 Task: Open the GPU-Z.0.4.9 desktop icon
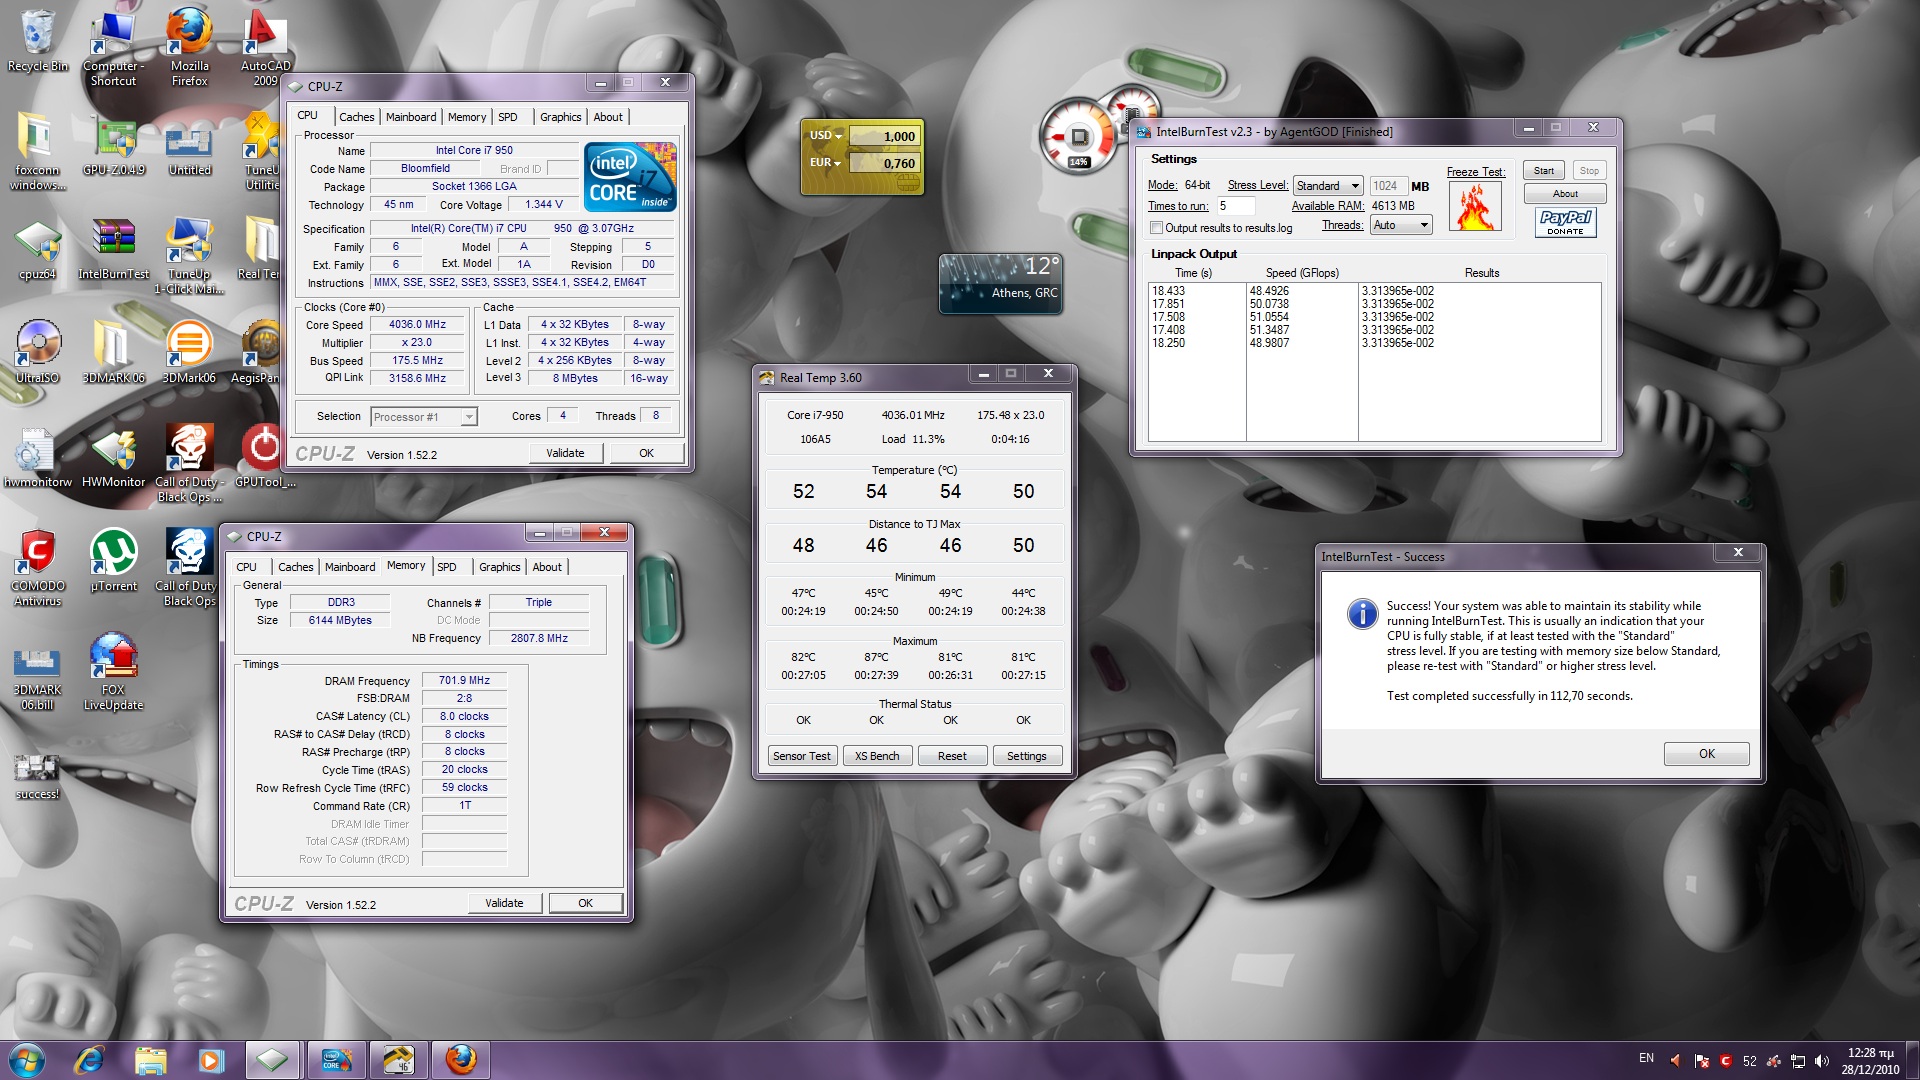coord(114,147)
